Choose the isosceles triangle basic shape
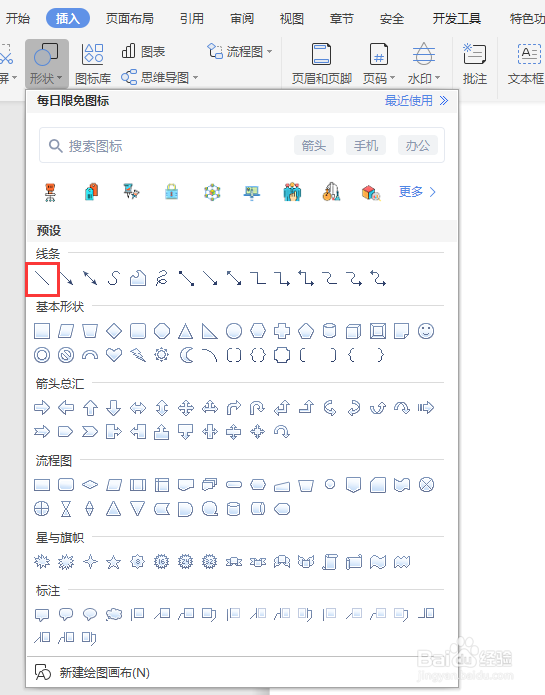 pyautogui.click(x=186, y=331)
